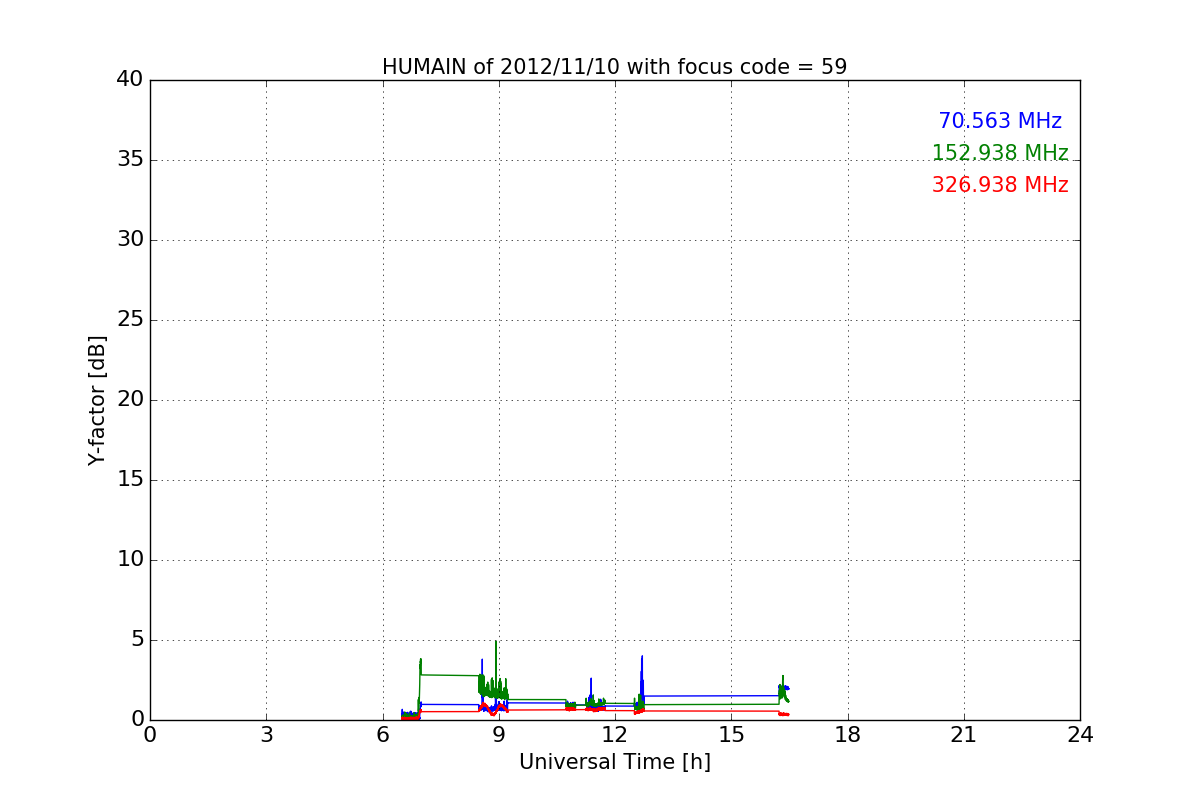The width and height of the screenshot is (1200, 800).
Task: Click x-axis tick label 3
Action: (x=266, y=735)
